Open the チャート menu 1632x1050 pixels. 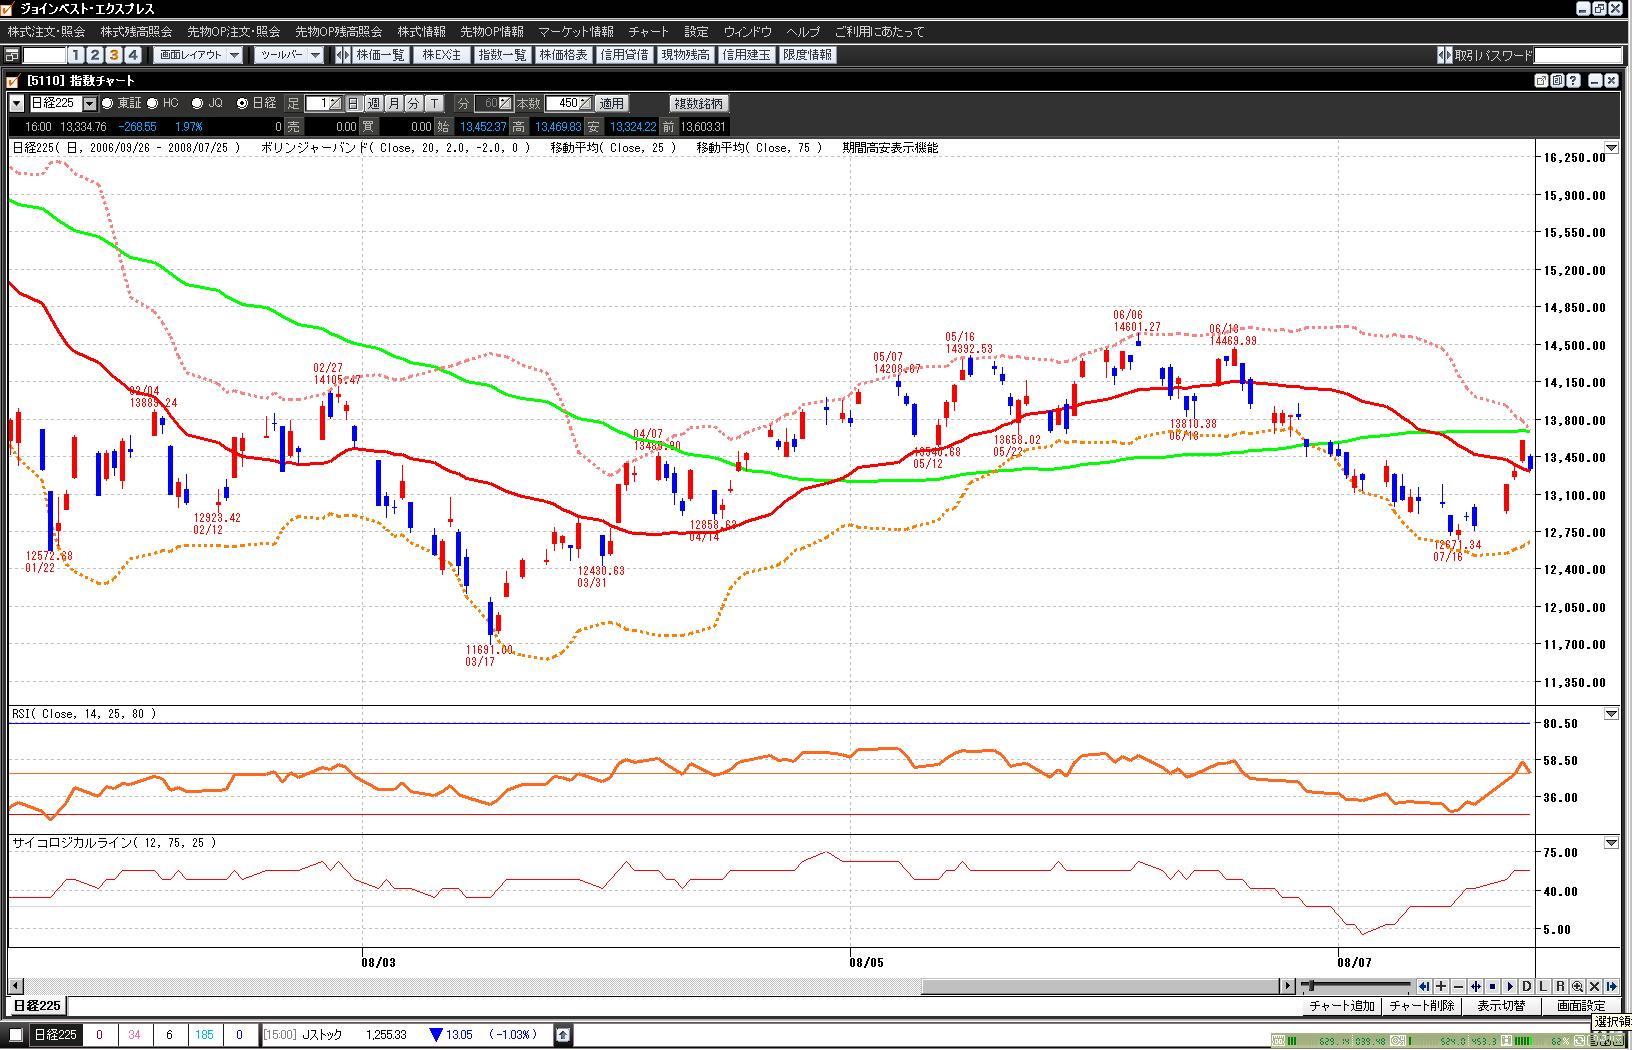648,32
